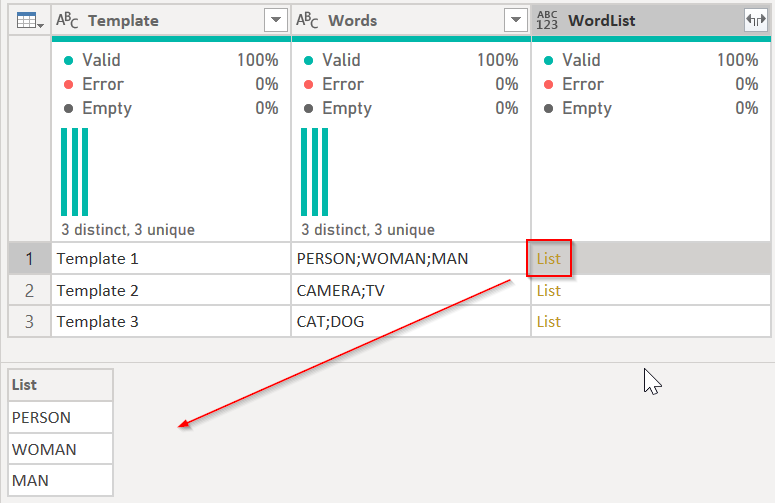Image resolution: width=775 pixels, height=503 pixels.
Task: Select the Template 3 cell
Action: tap(171, 322)
